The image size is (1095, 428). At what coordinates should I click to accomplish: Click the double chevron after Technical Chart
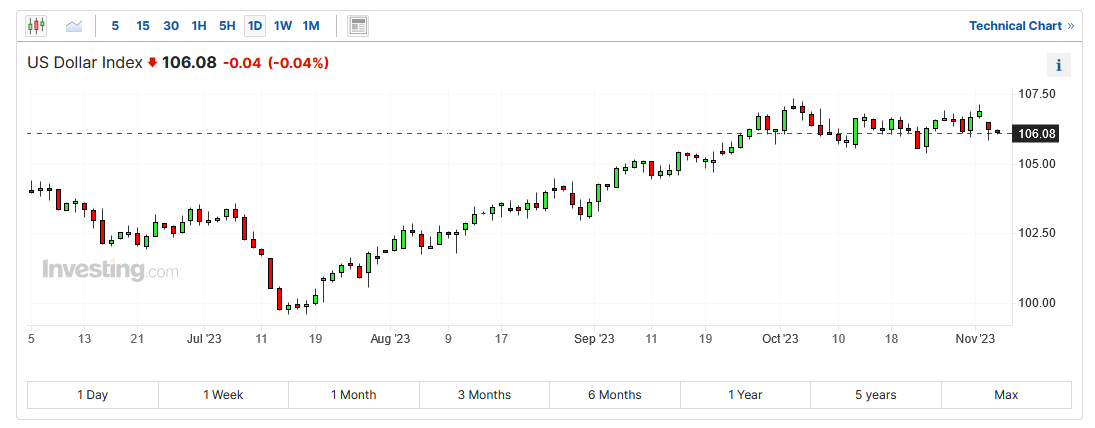click(x=1071, y=25)
